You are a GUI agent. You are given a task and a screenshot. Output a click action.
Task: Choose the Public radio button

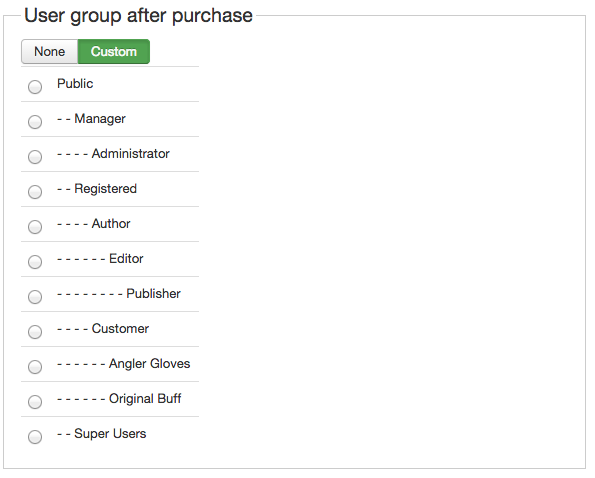[x=35, y=87]
